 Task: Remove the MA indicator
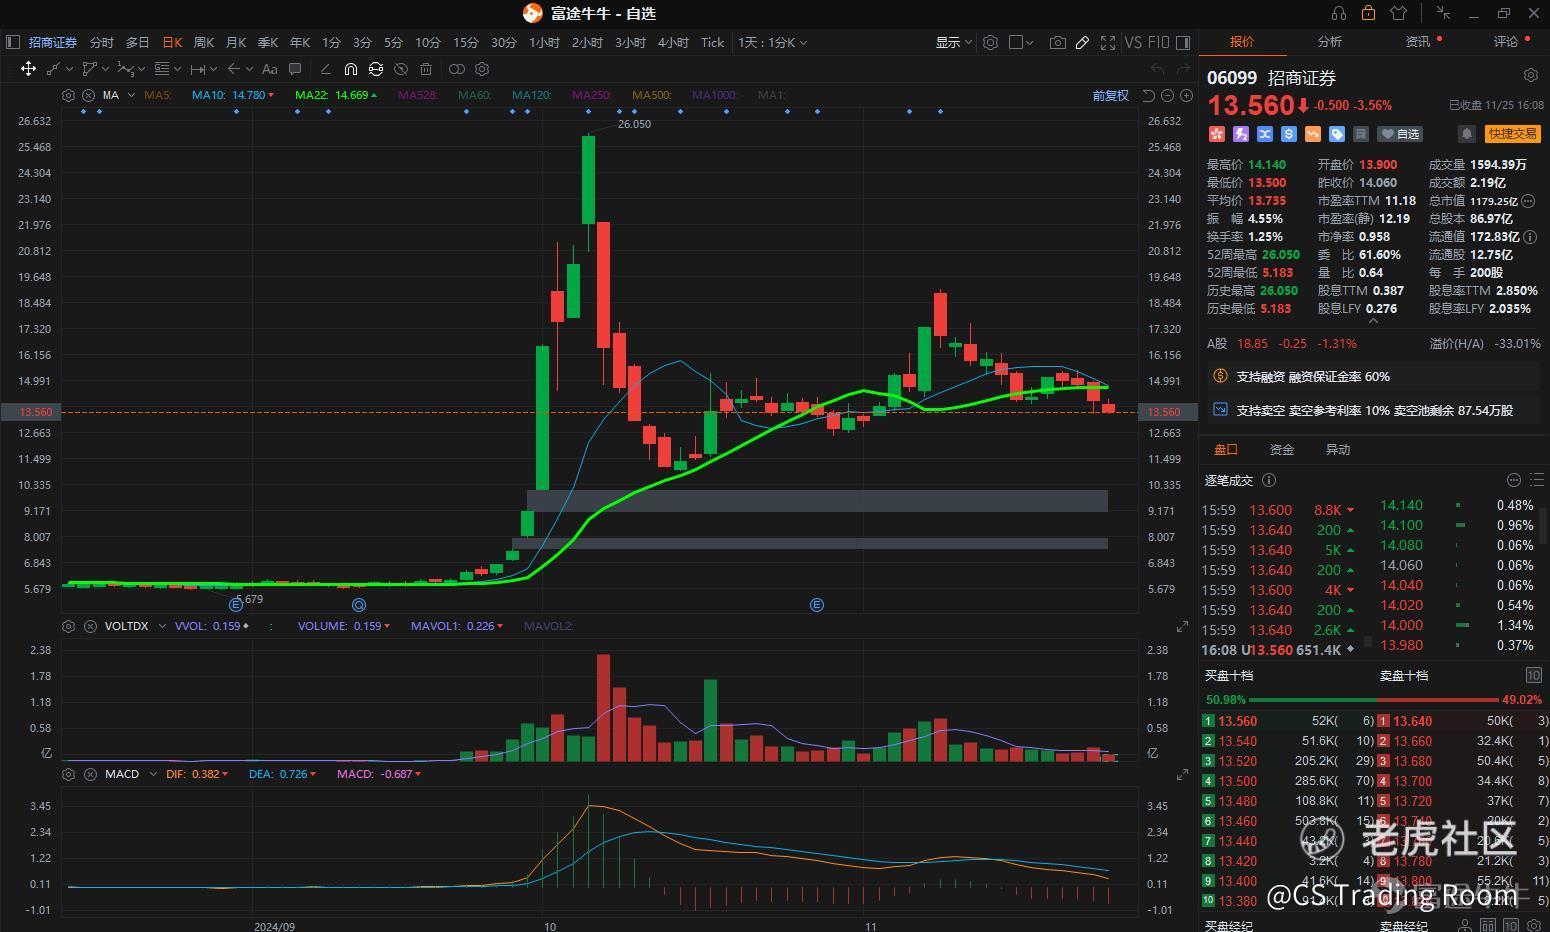[x=88, y=95]
